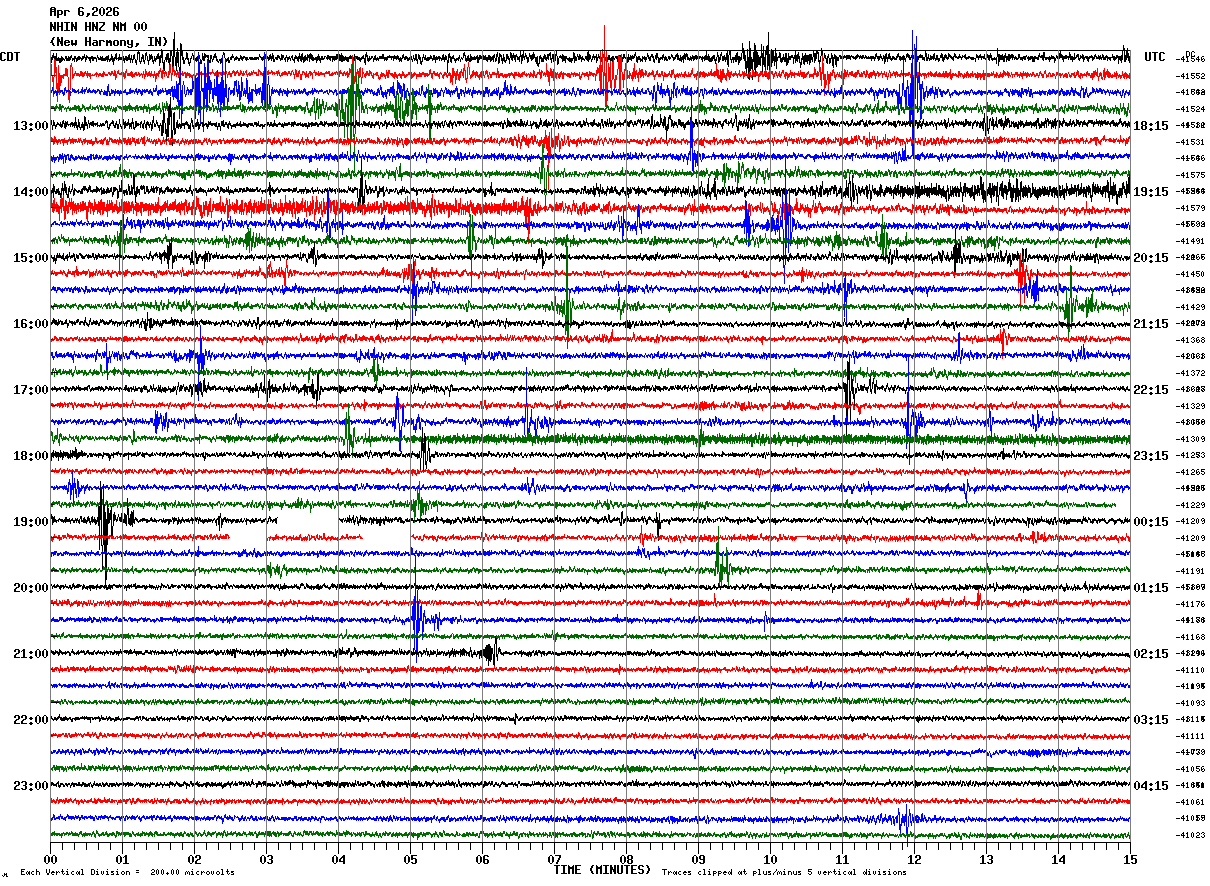Screen dimensions: 1210x886
Task: Click minute tick label 00 on the axis
Action: pos(50,859)
